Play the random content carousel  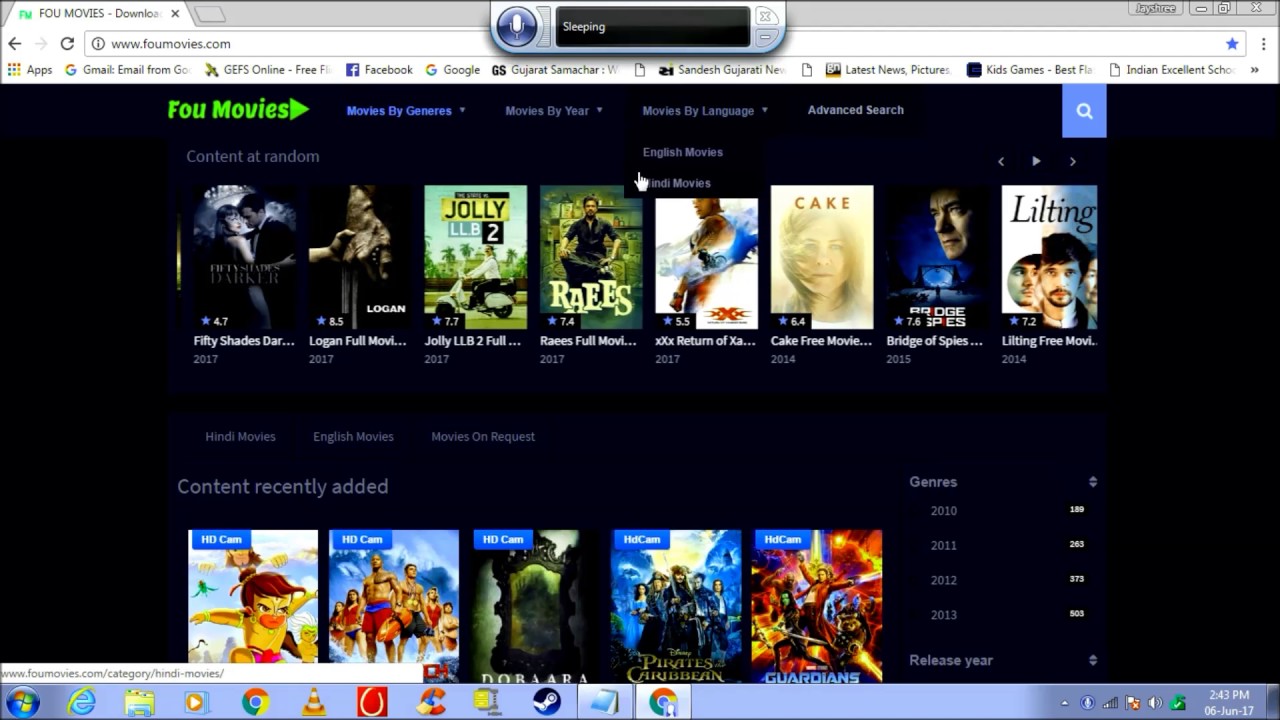tap(1036, 161)
